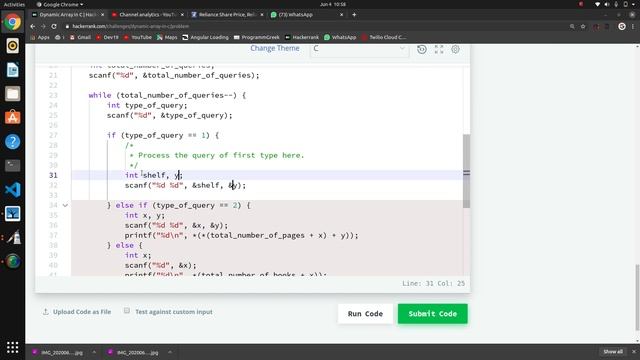
Task: Open Chrome three-dot menu
Action: (x=633, y=26)
